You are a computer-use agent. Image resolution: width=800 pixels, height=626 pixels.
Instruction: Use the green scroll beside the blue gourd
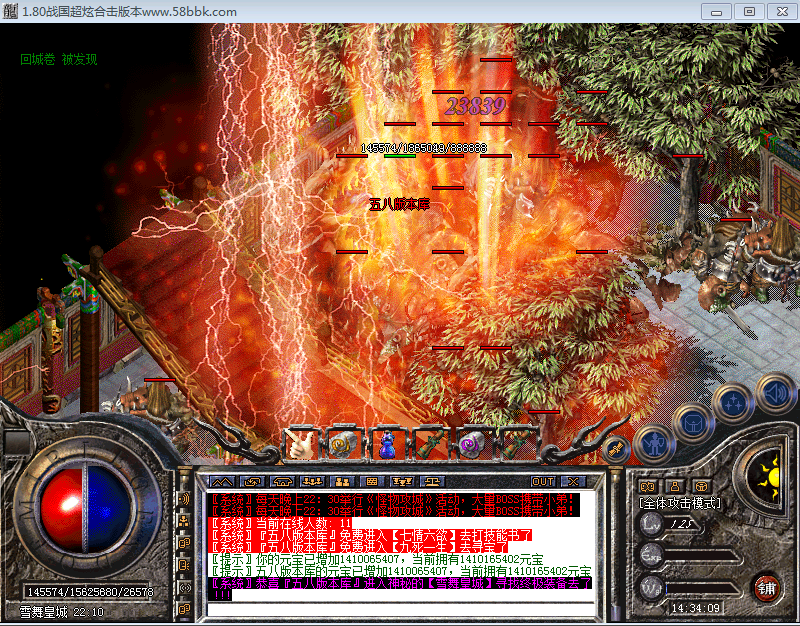pos(430,445)
